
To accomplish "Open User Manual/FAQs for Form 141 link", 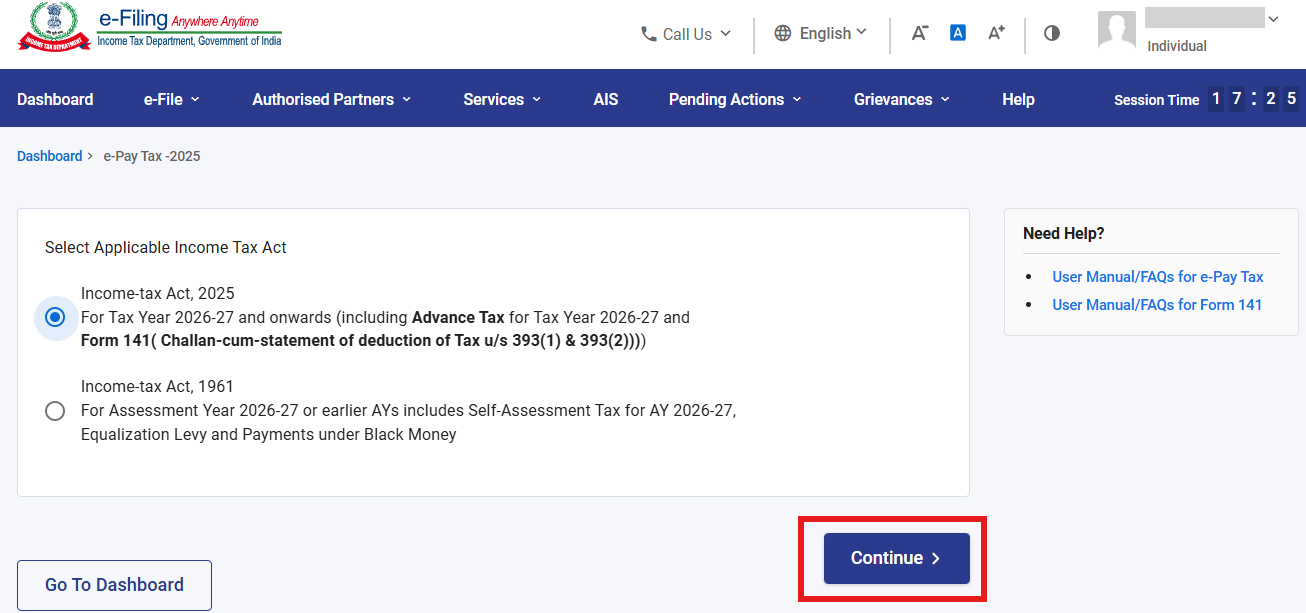I will [x=1157, y=304].
